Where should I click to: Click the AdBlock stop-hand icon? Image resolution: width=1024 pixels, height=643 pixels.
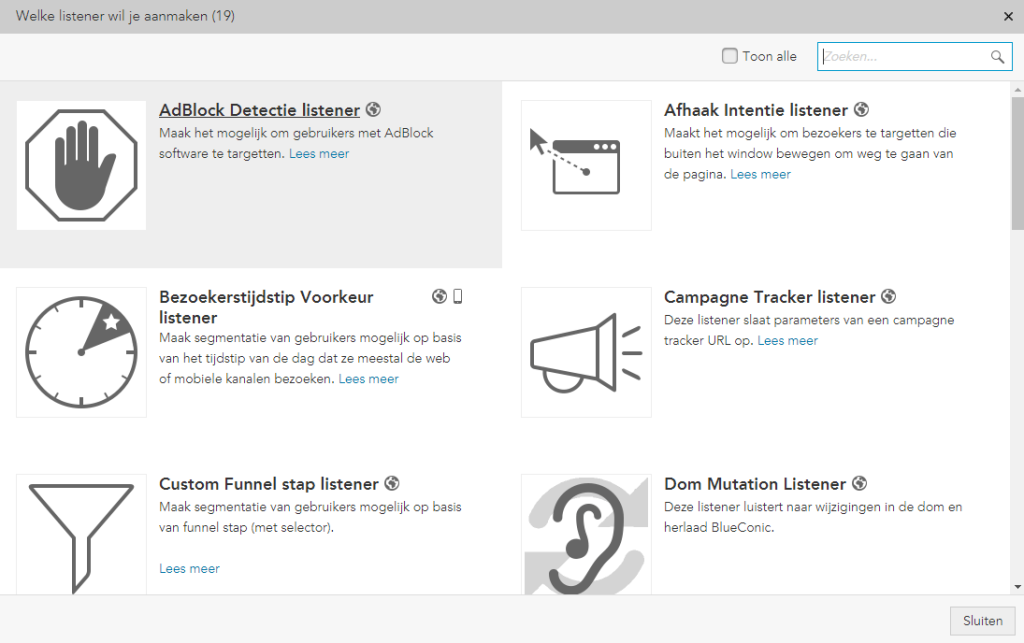tap(81, 165)
